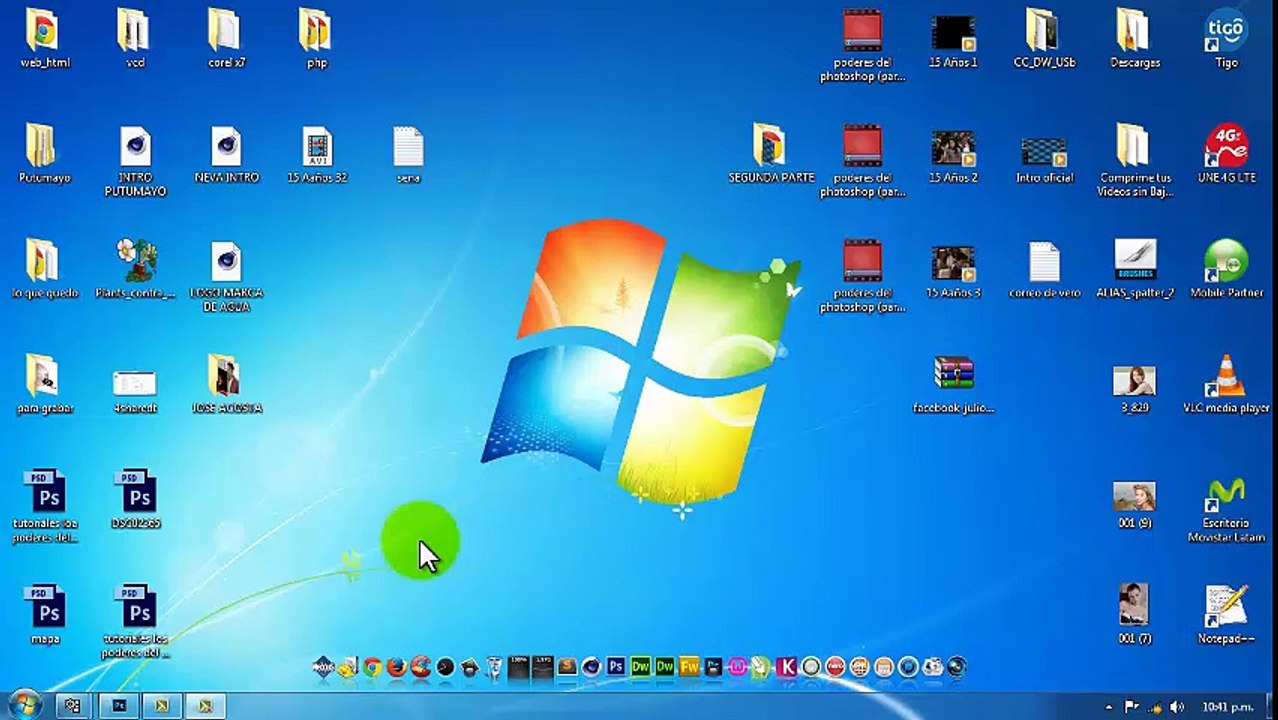
Task: Select the facebook julio WinRAR archive
Action: tap(954, 385)
